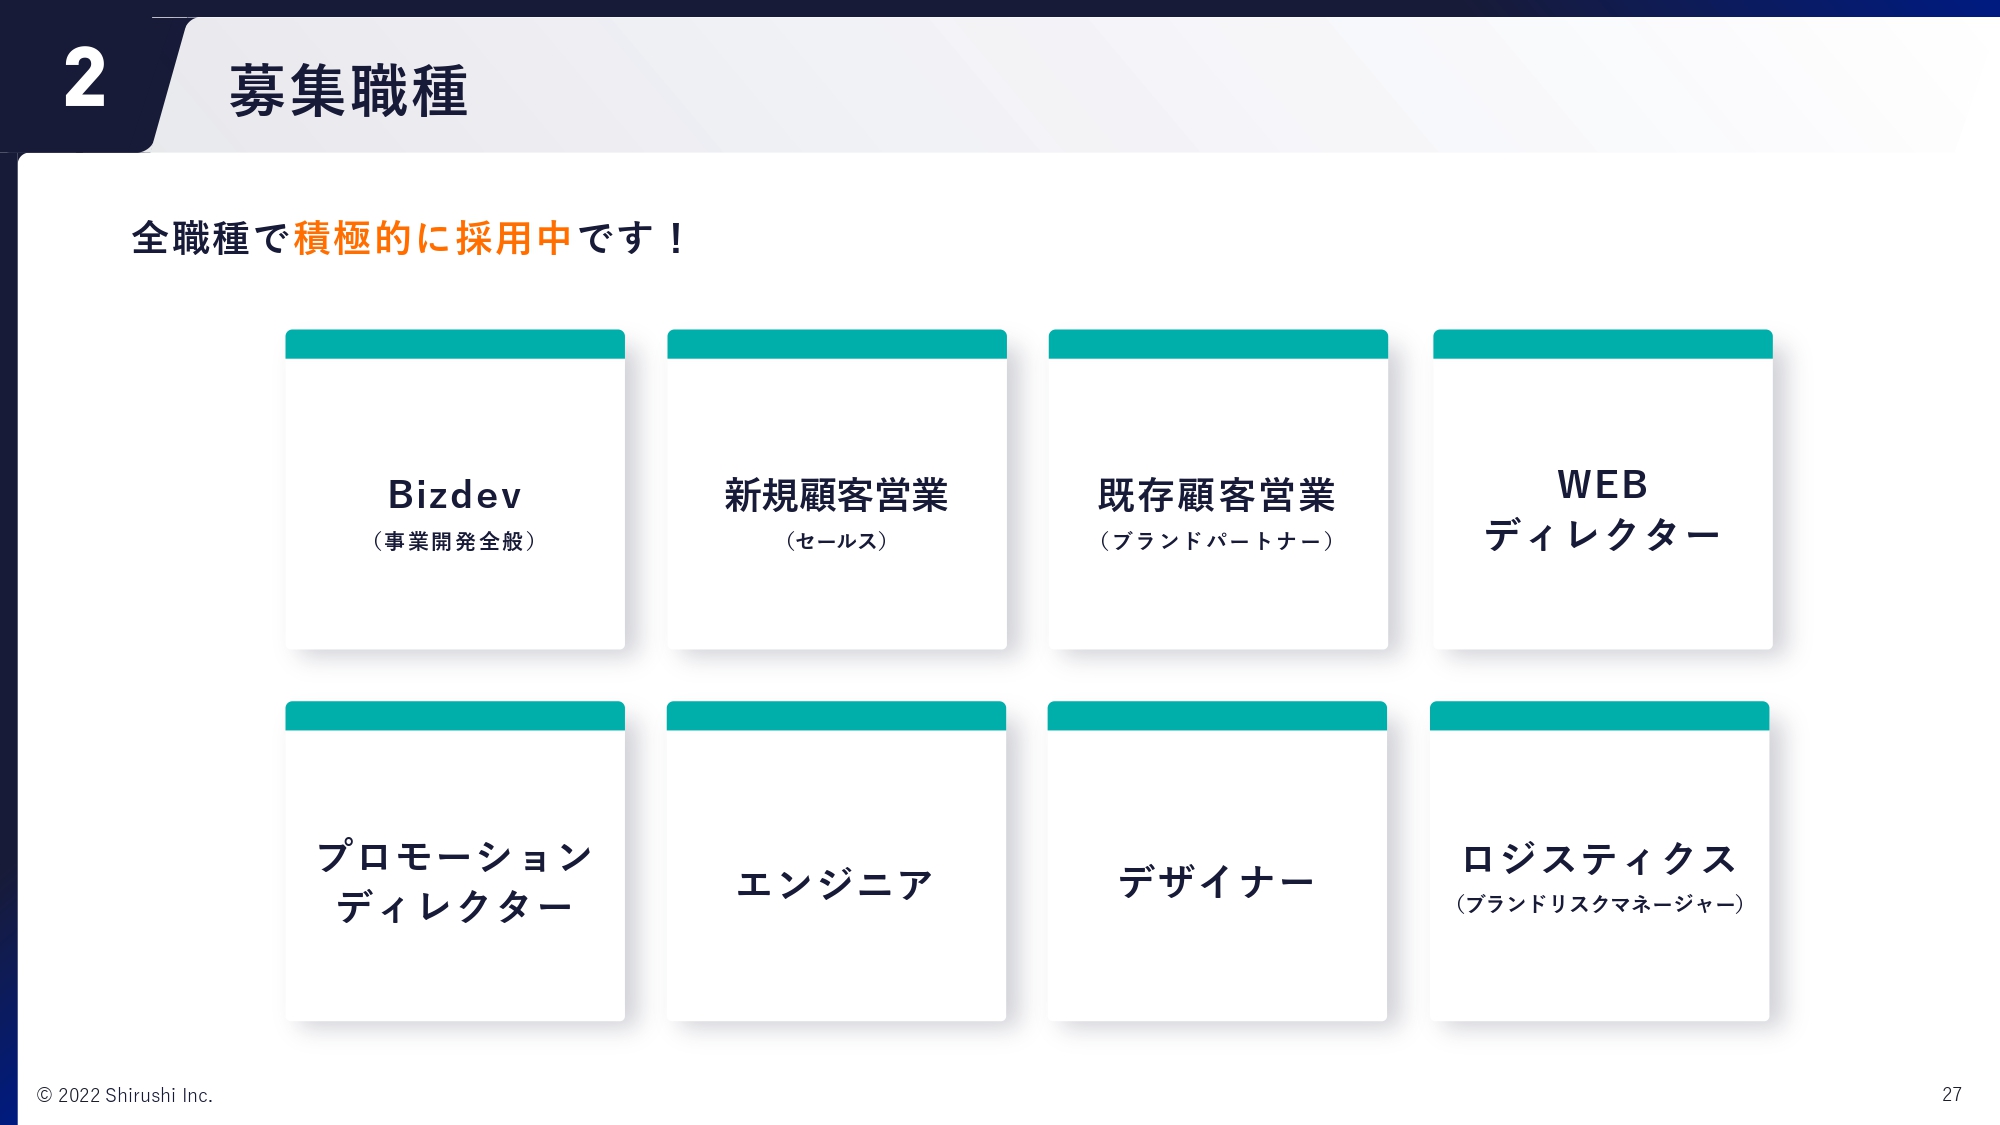
Task: Select the 既存顧客営業 card
Action: coord(1218,489)
